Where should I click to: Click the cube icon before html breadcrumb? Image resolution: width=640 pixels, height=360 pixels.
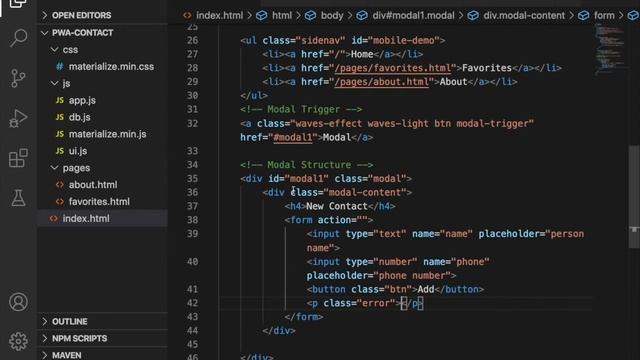[x=262, y=16]
